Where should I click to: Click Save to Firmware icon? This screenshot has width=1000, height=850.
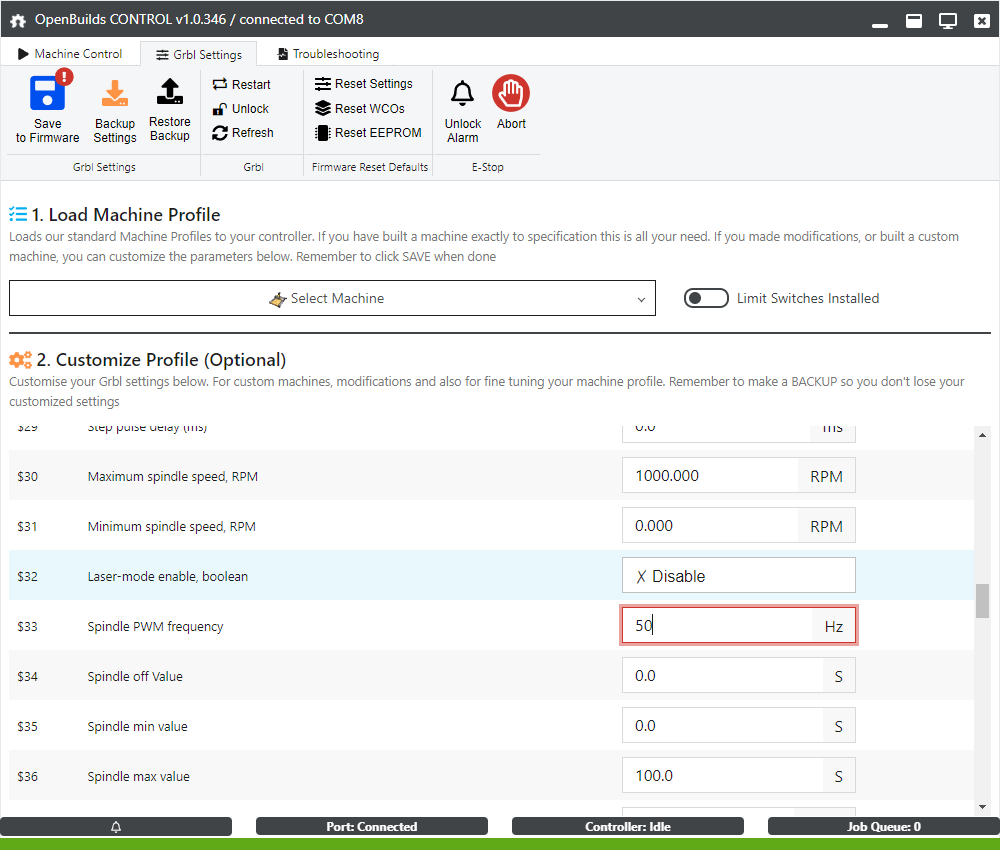47,95
